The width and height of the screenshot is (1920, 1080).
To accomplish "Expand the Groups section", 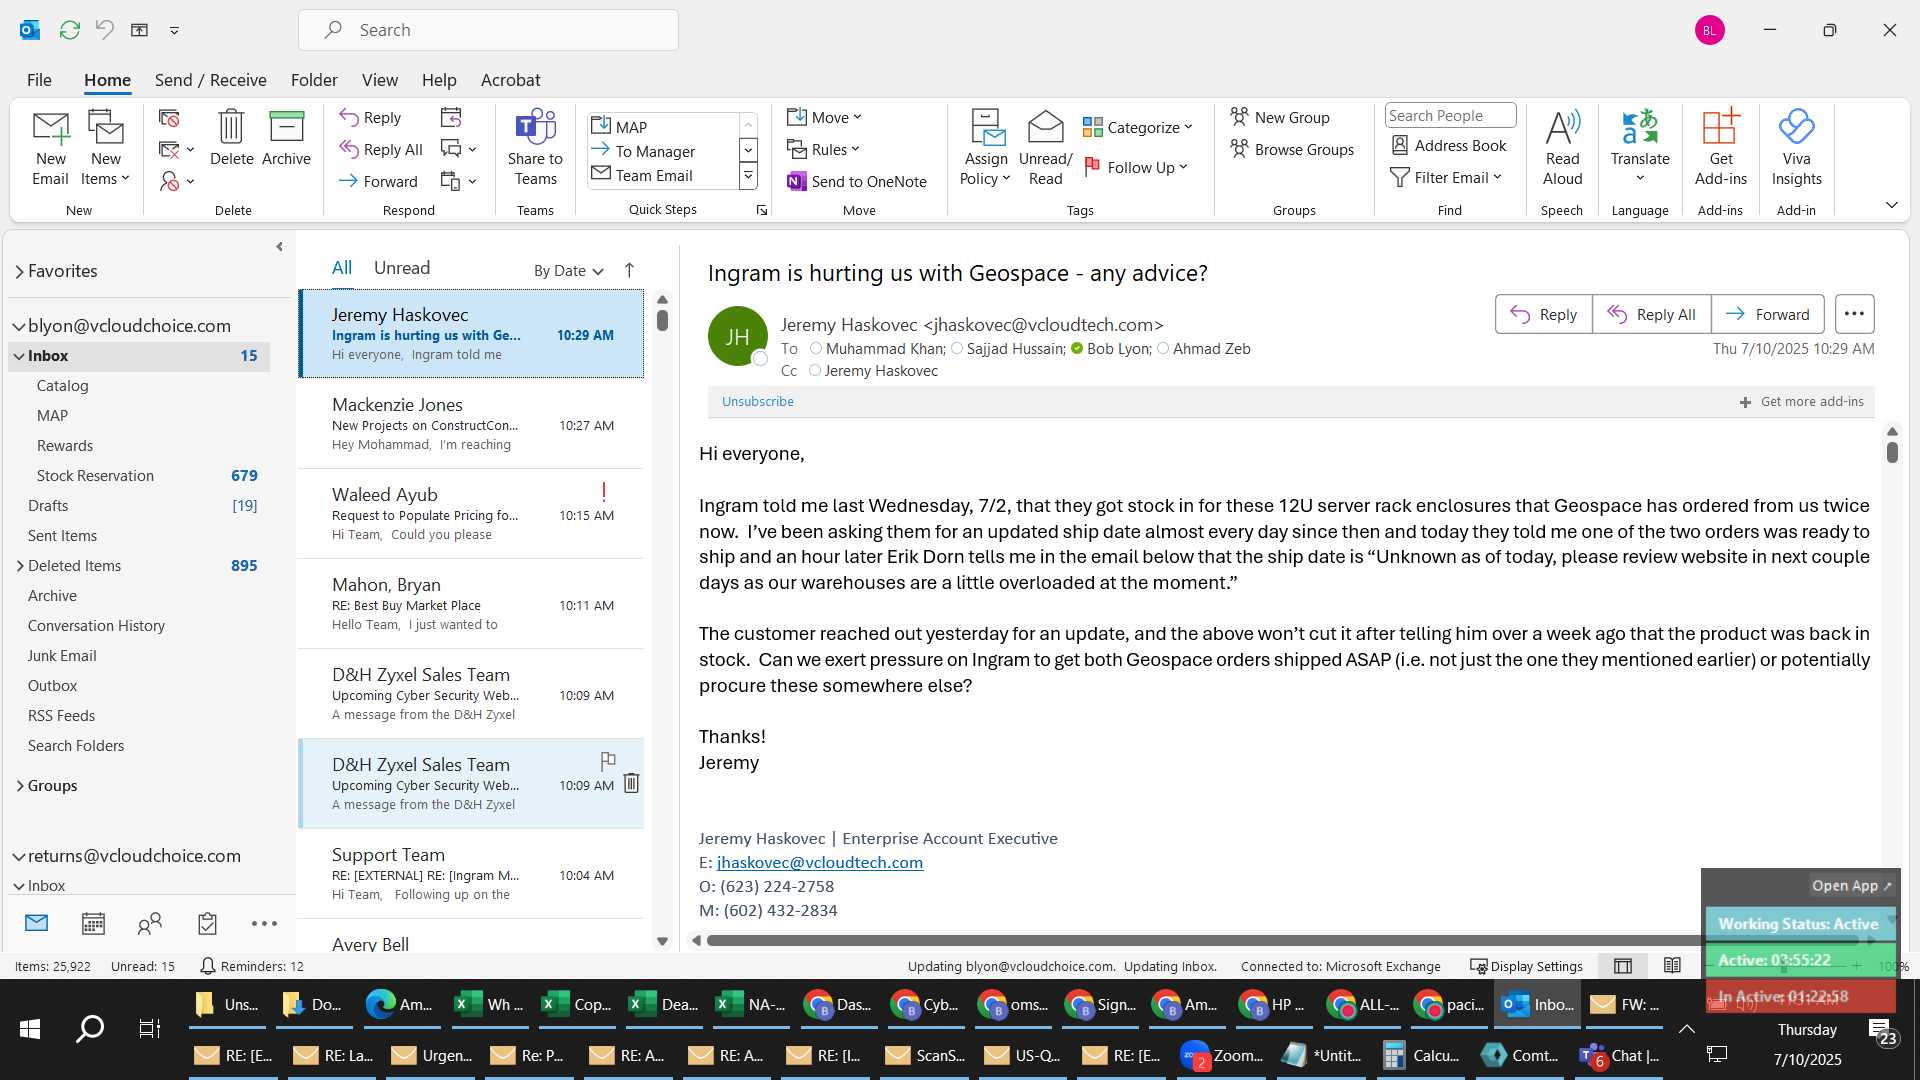I will [20, 786].
